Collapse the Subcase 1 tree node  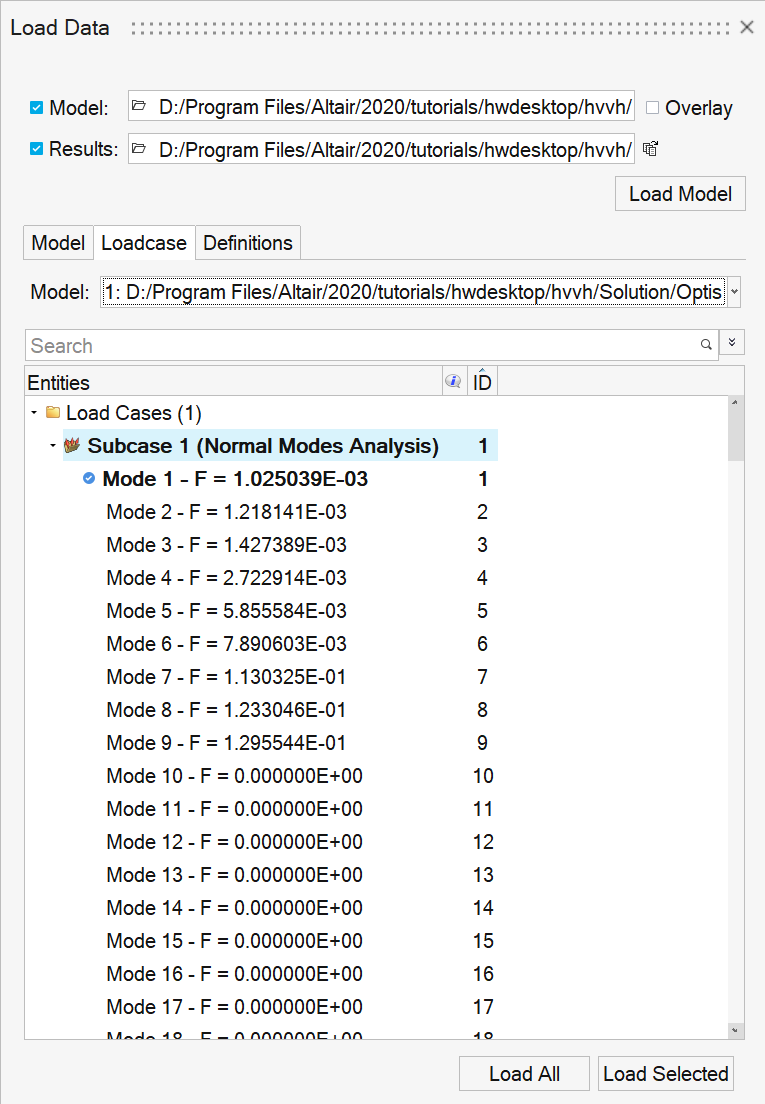(52, 446)
